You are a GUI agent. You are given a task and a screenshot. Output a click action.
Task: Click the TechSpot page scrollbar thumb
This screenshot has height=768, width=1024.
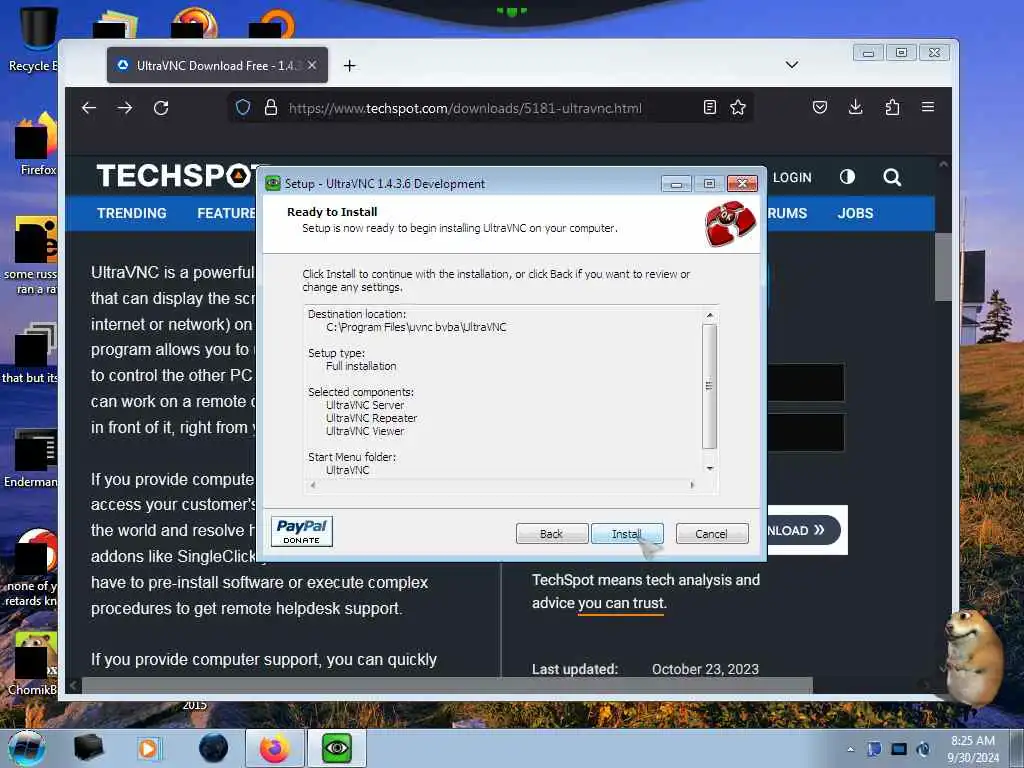(x=943, y=266)
